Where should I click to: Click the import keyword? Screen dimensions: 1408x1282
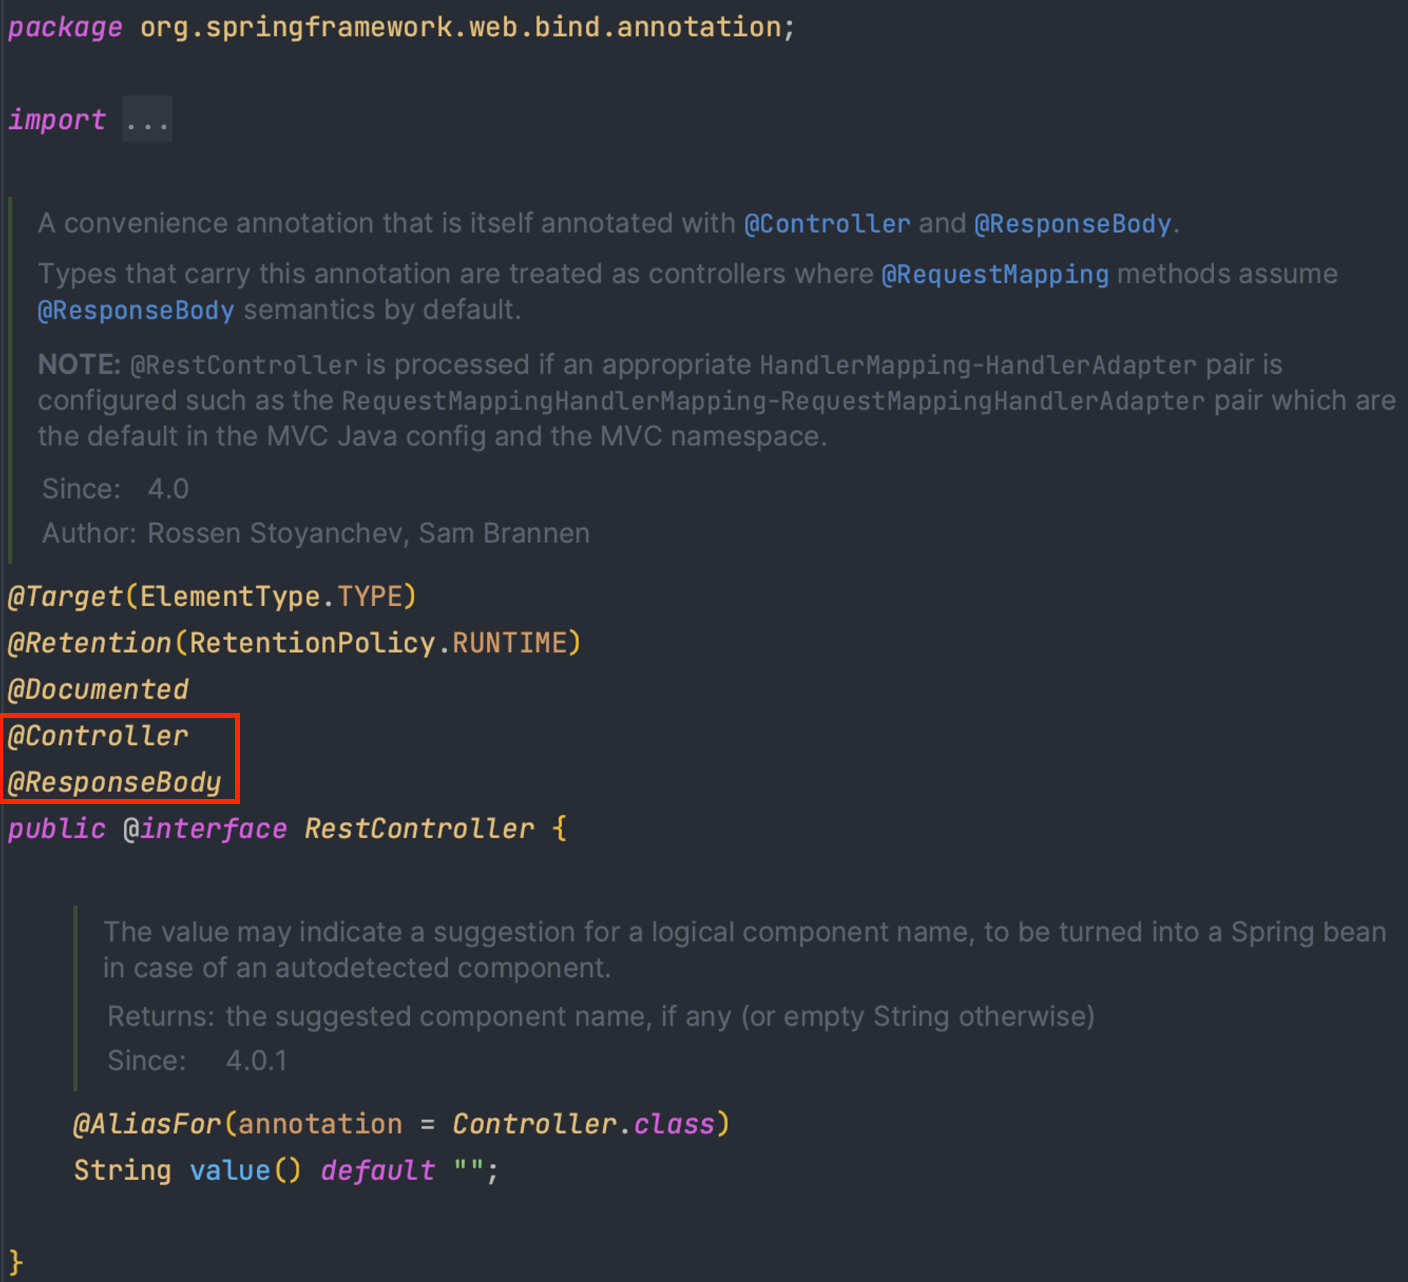57,120
